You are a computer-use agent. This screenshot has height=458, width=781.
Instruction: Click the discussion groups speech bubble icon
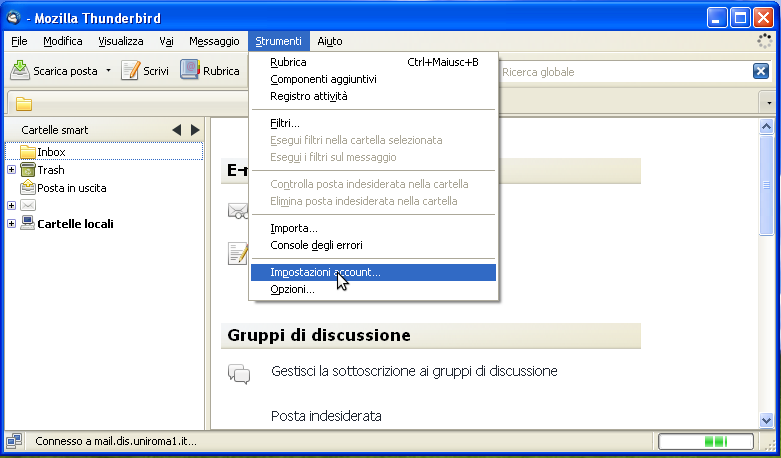239,373
